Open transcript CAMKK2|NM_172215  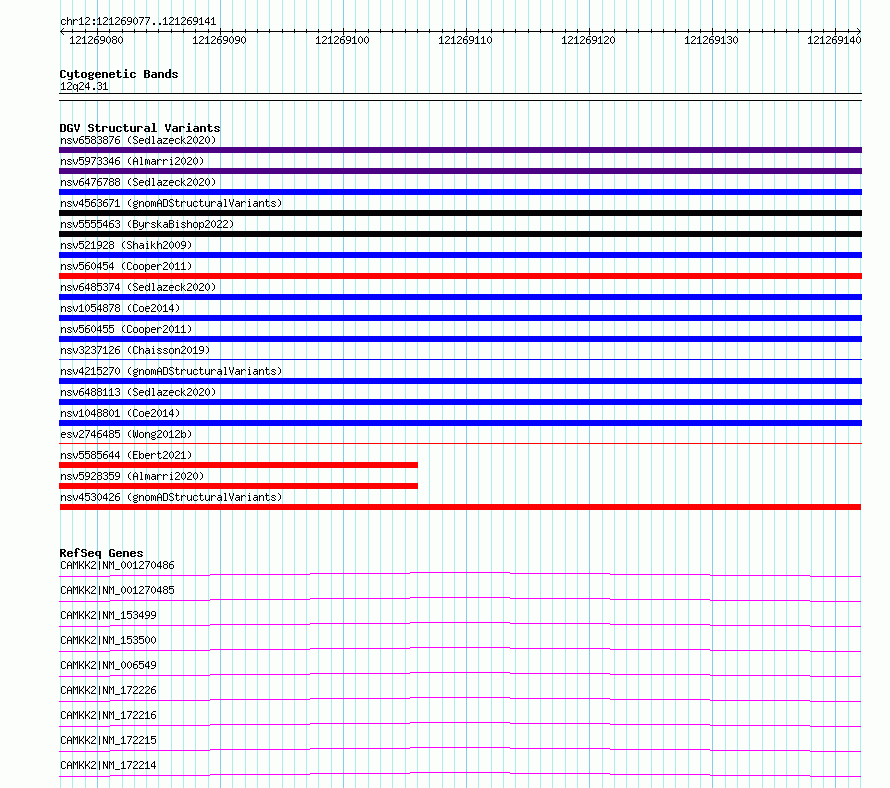pyautogui.click(x=108, y=740)
